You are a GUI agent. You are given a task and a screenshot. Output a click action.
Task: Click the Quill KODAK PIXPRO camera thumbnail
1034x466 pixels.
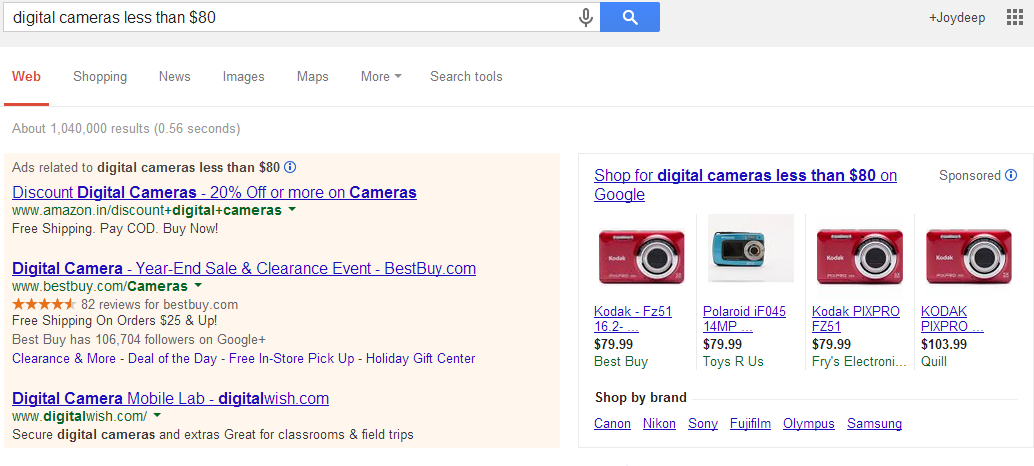(968, 256)
